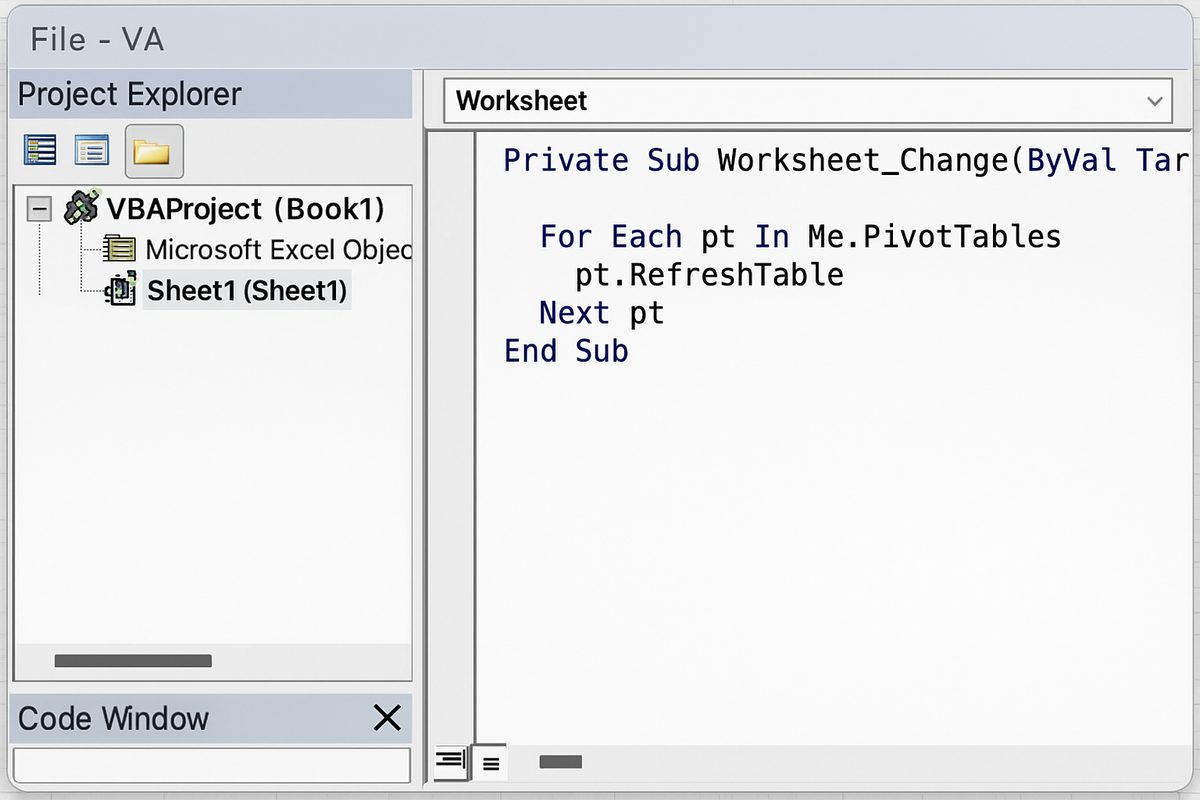This screenshot has height=800, width=1200.
Task: Click the Code Window input field
Action: [212, 765]
